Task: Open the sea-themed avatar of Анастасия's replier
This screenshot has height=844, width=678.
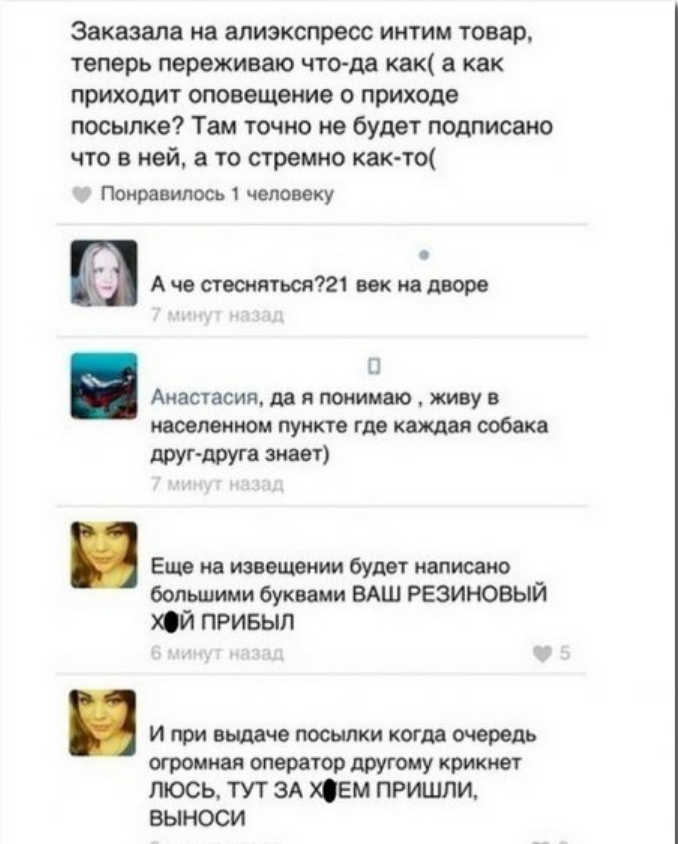Action: 104,385
